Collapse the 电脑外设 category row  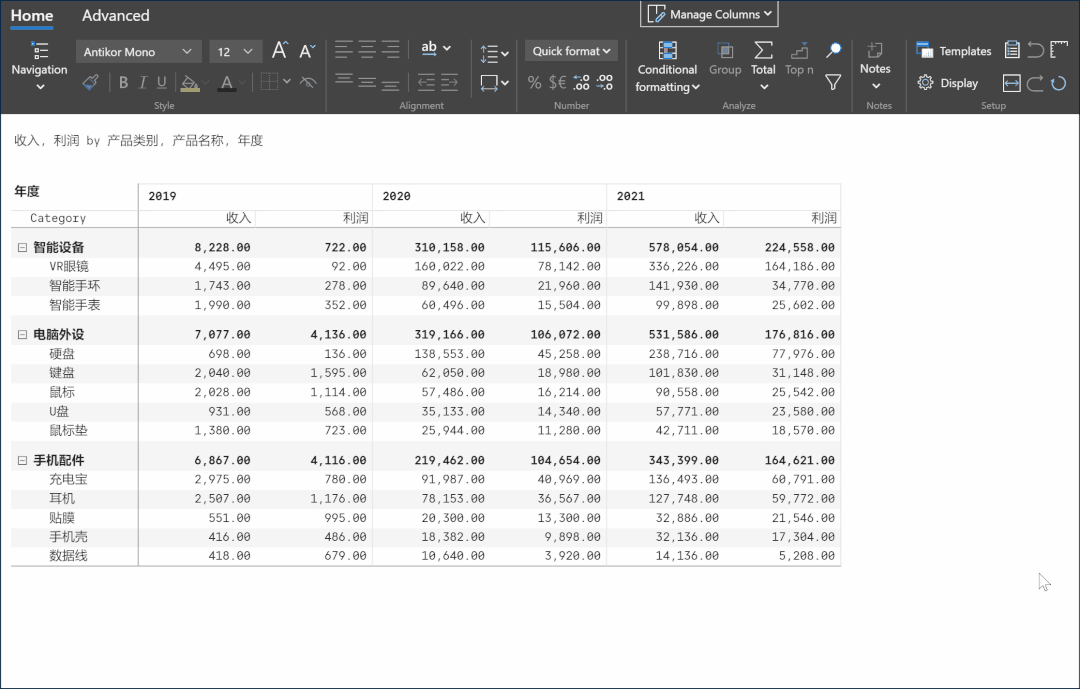[x=22, y=335]
